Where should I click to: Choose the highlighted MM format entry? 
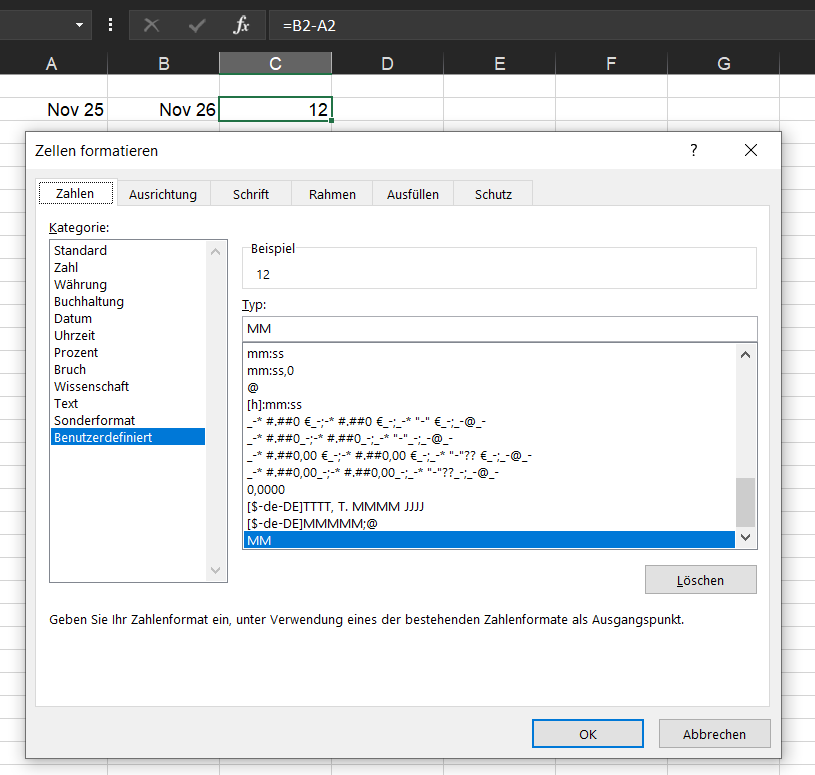(x=489, y=540)
